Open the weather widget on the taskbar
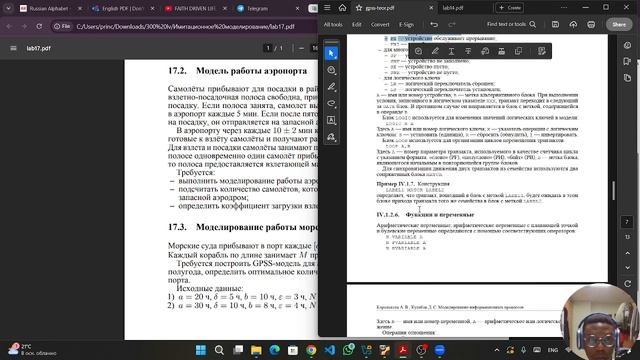This screenshot has width=640, height=360. [x=33, y=349]
